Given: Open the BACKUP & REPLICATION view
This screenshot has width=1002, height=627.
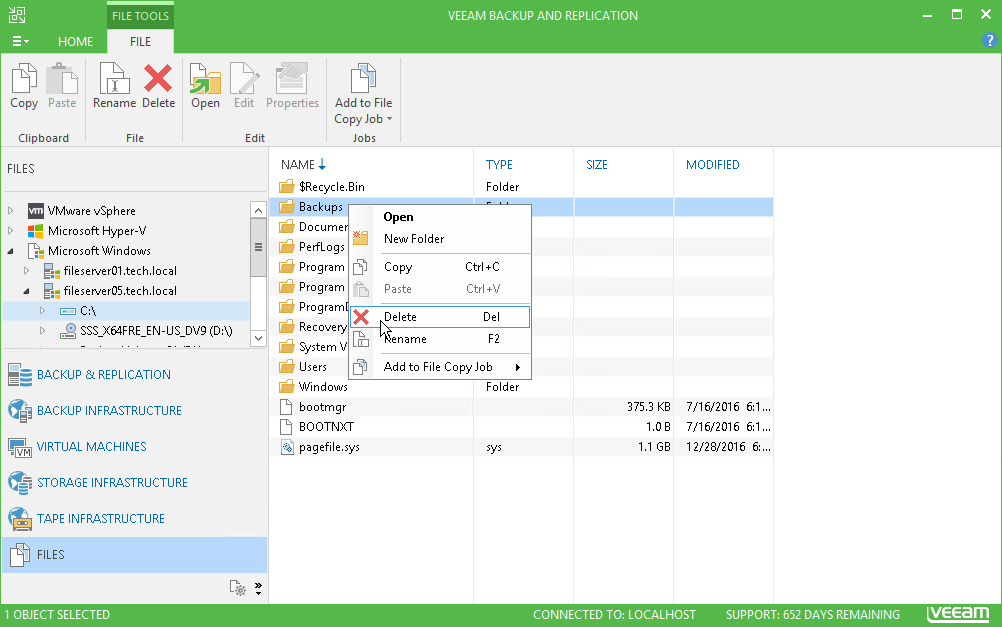Looking at the screenshot, I should pyautogui.click(x=104, y=375).
